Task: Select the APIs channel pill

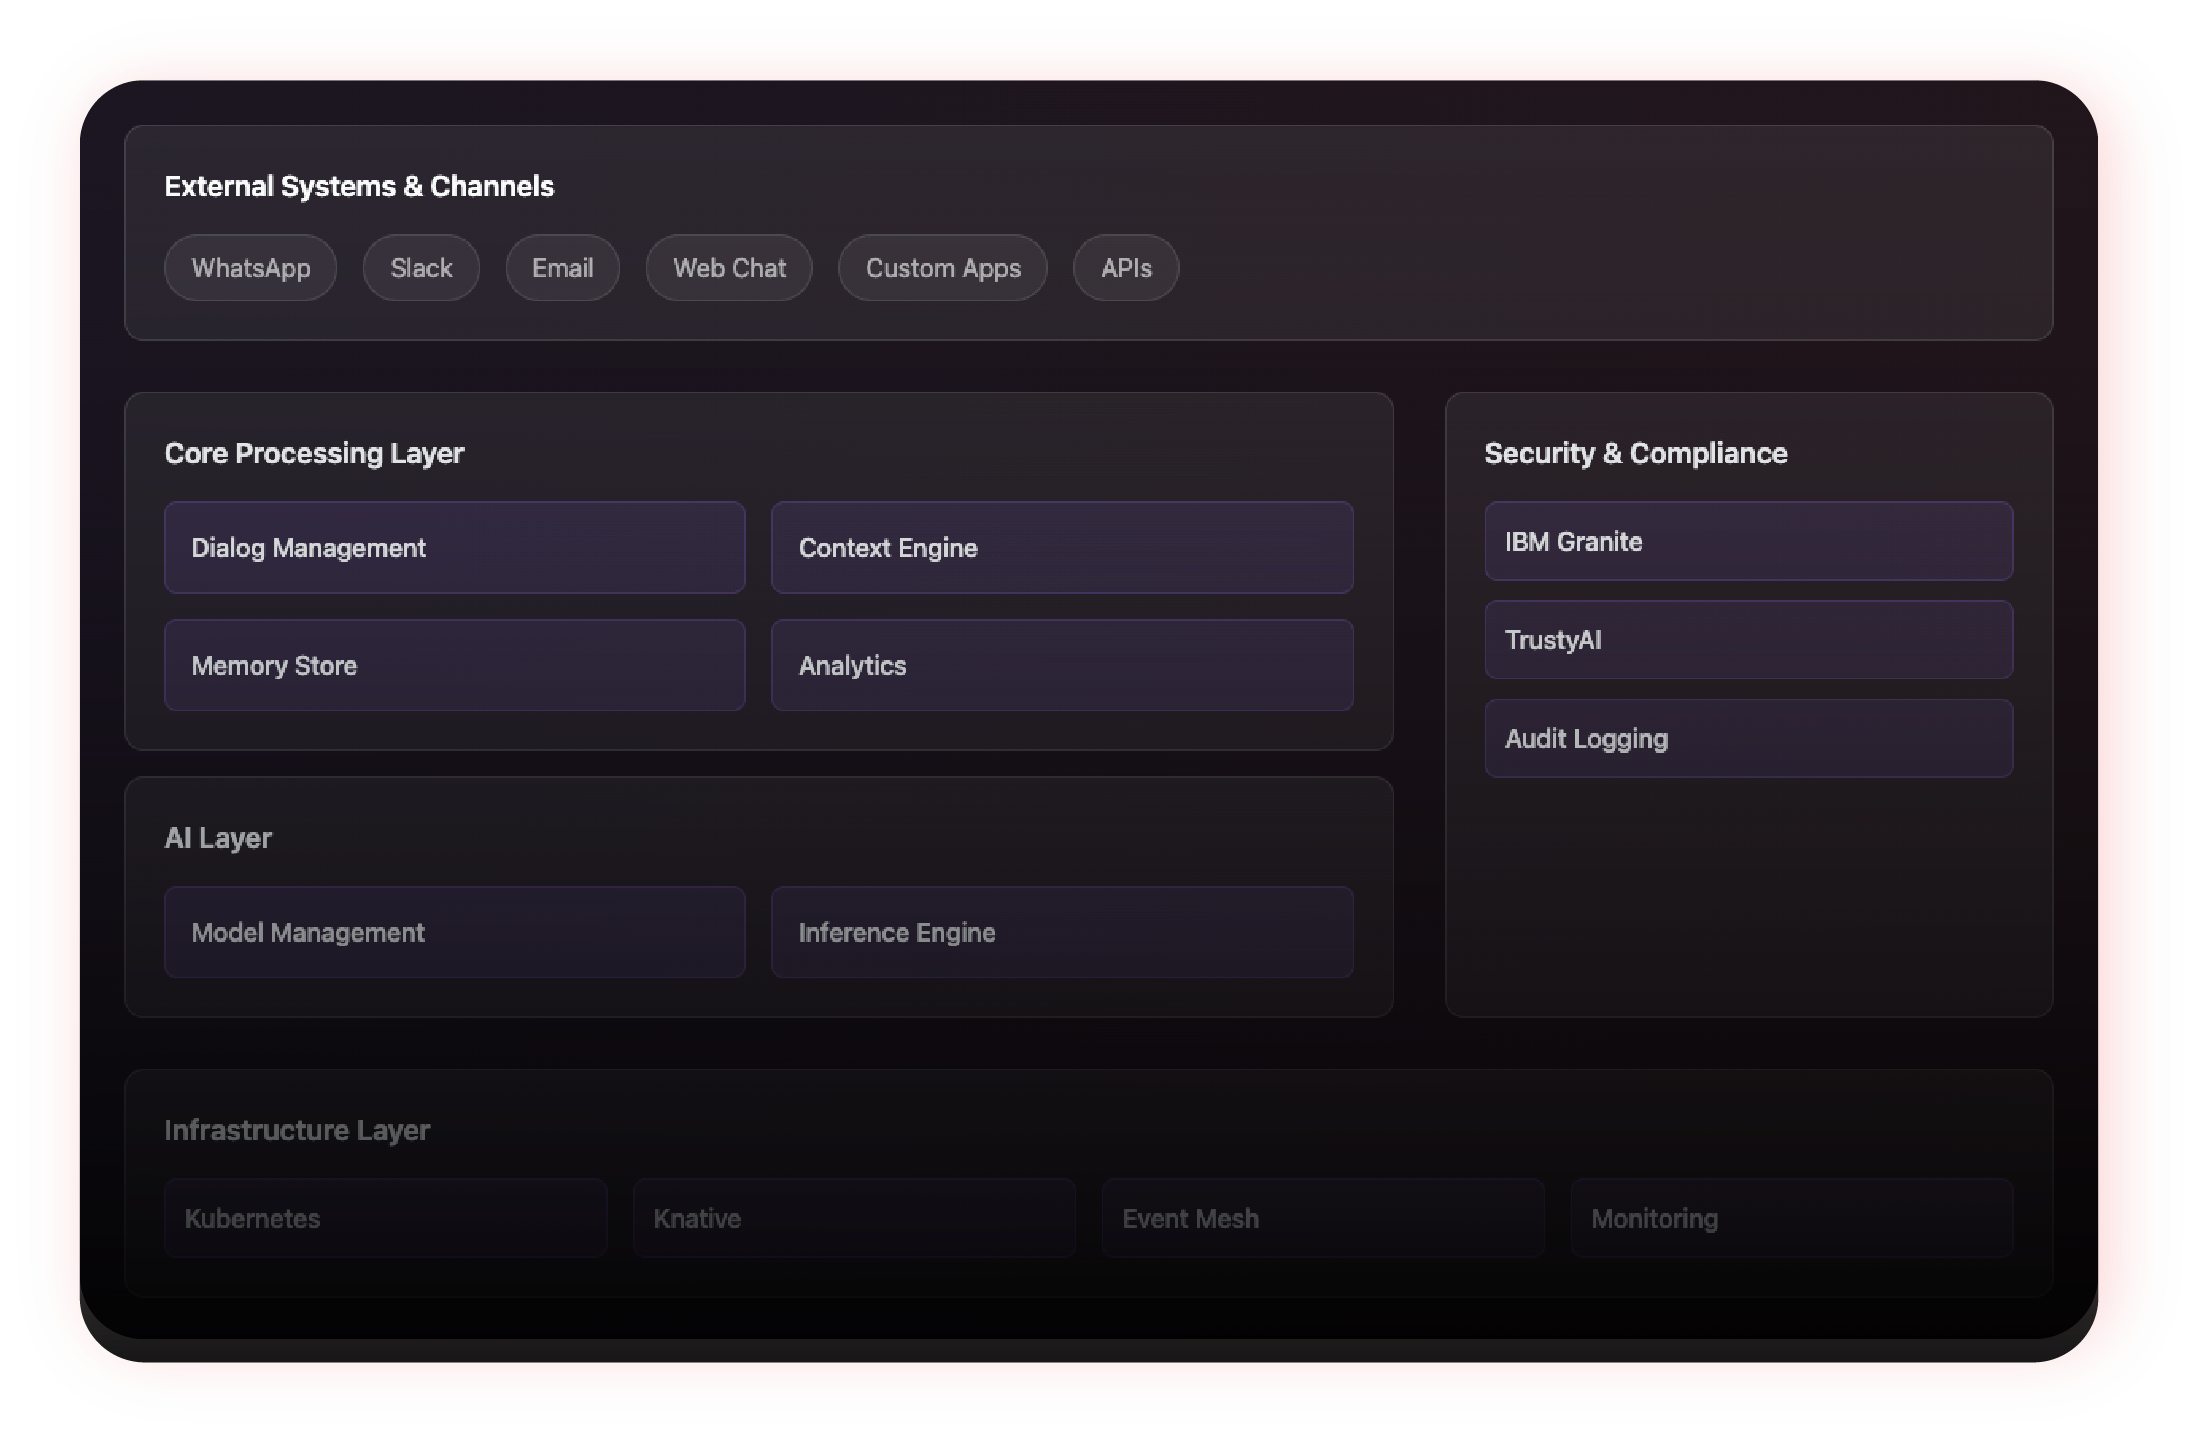Action: pos(1126,268)
